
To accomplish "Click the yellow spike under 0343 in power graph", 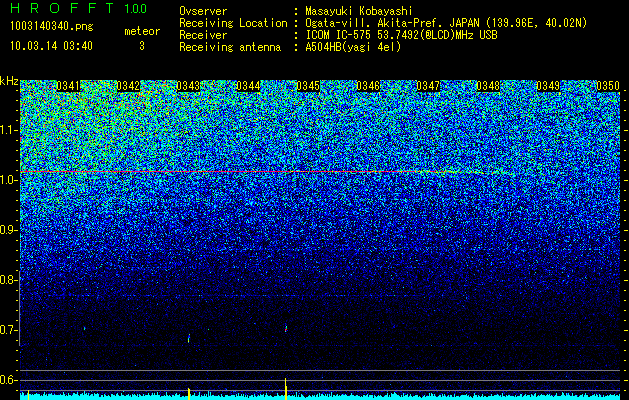I will [x=189, y=394].
